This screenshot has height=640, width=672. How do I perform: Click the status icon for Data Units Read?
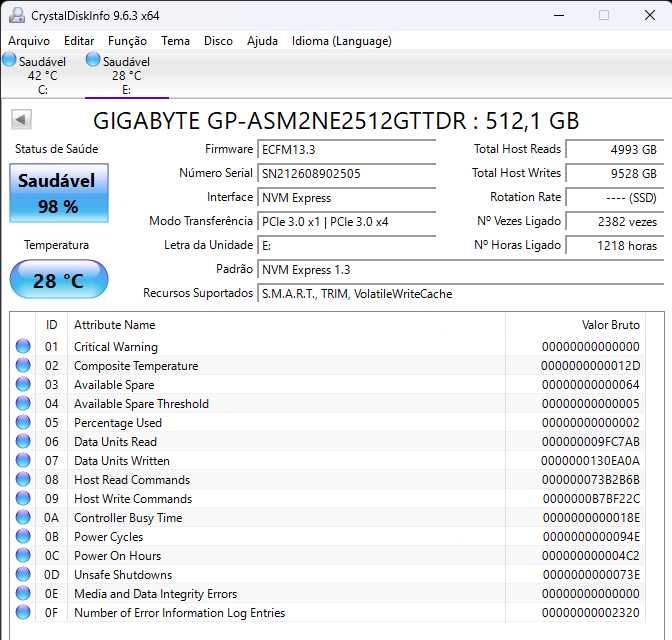tap(23, 441)
